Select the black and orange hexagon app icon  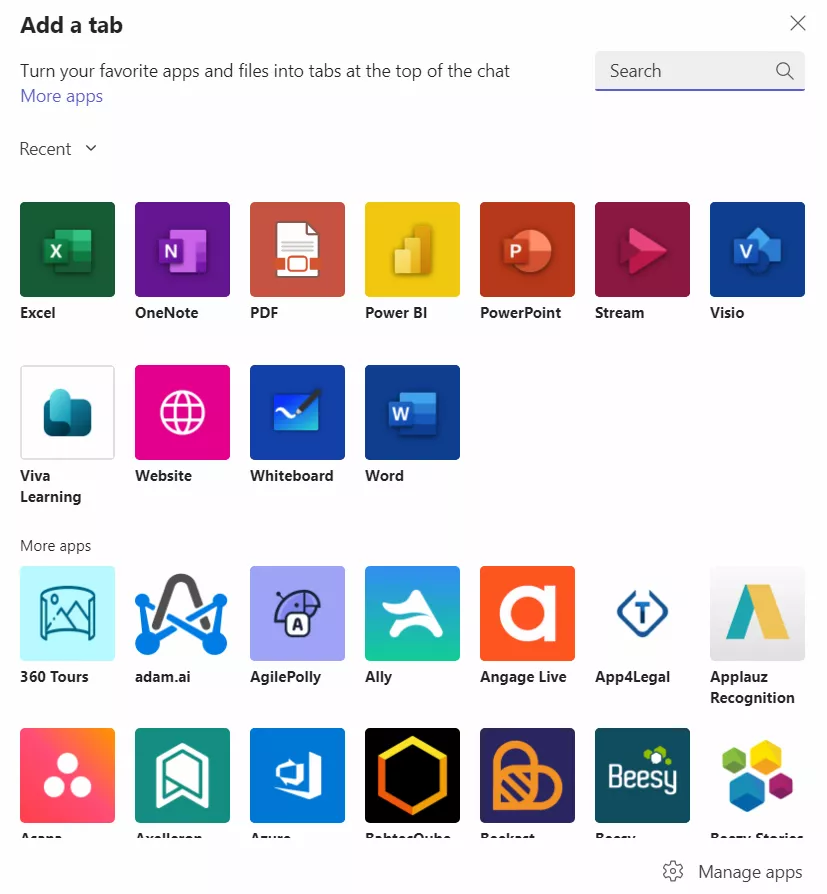(412, 775)
